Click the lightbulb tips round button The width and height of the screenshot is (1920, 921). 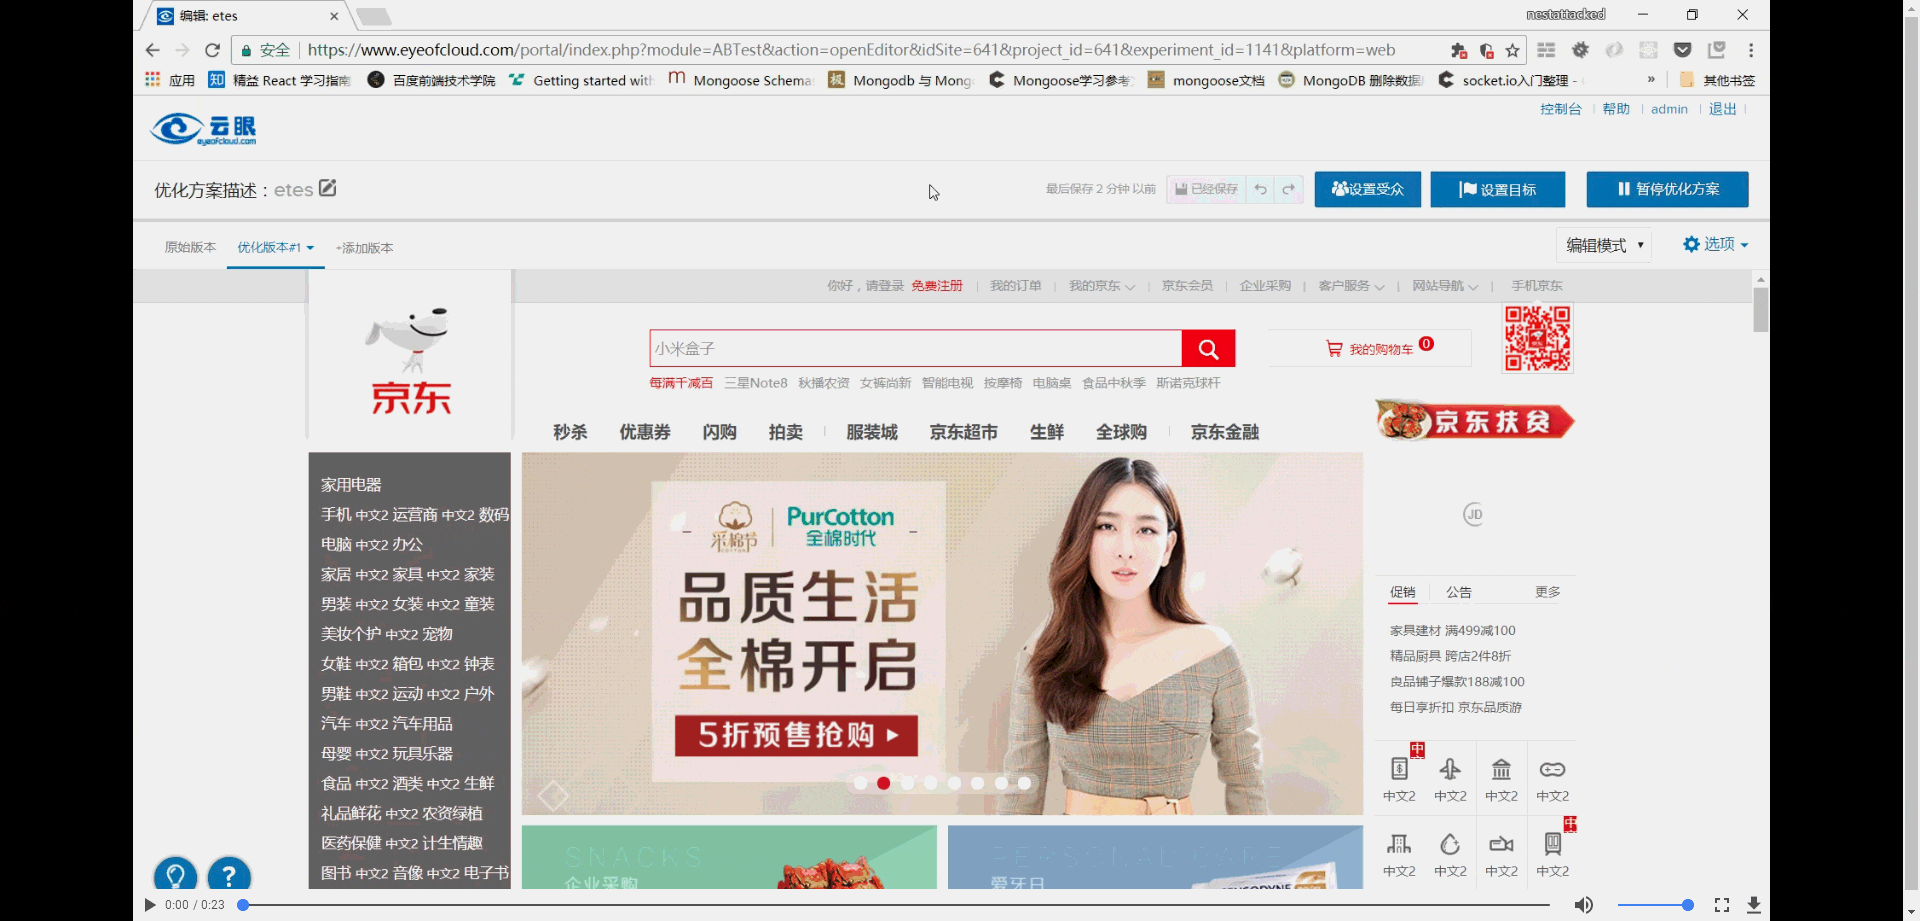(175, 876)
